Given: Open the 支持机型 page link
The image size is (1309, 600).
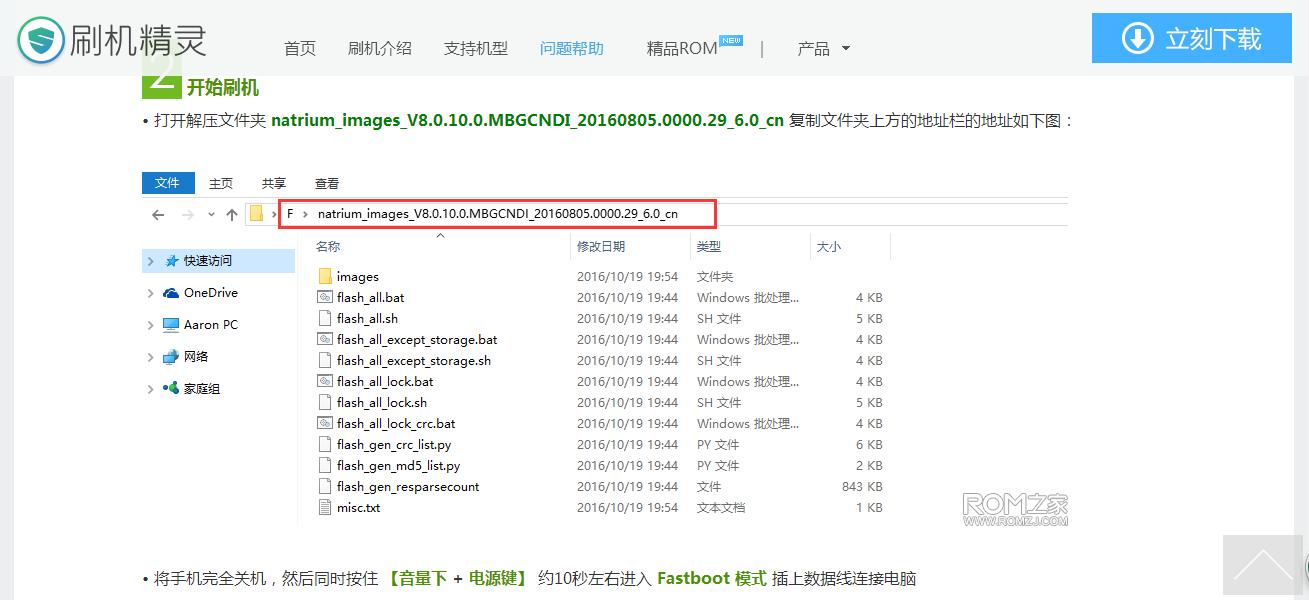Looking at the screenshot, I should (475, 48).
